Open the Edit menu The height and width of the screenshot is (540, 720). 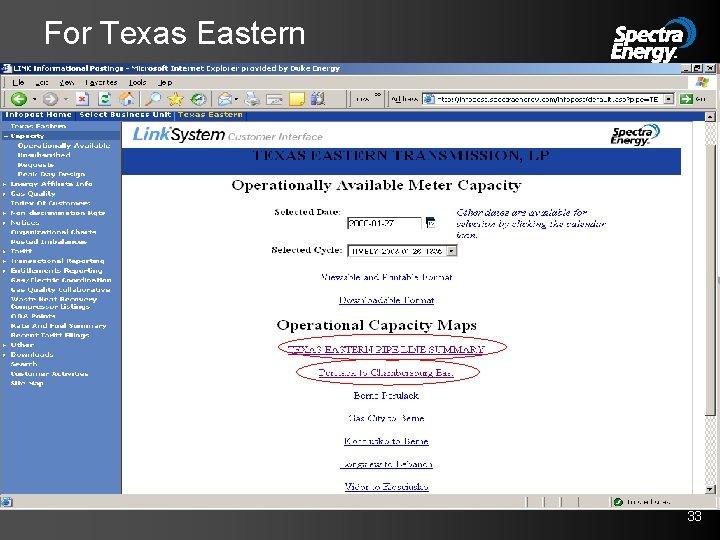[x=42, y=83]
